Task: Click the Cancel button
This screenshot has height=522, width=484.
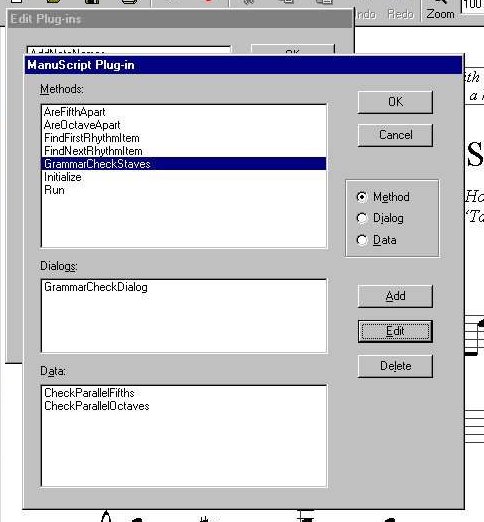Action: click(x=395, y=135)
